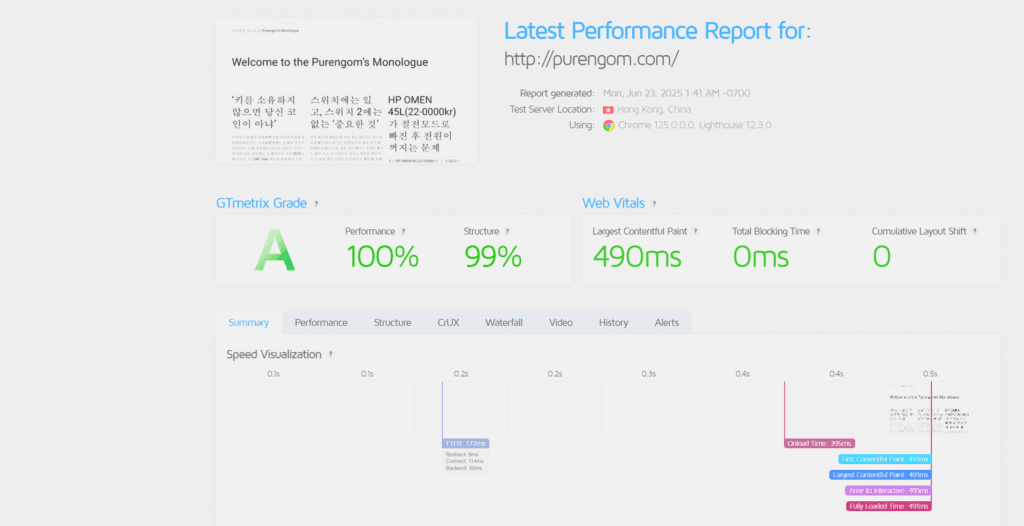Image resolution: width=1024 pixels, height=526 pixels.
Task: Click the 490ms LCP value
Action: tap(637, 256)
